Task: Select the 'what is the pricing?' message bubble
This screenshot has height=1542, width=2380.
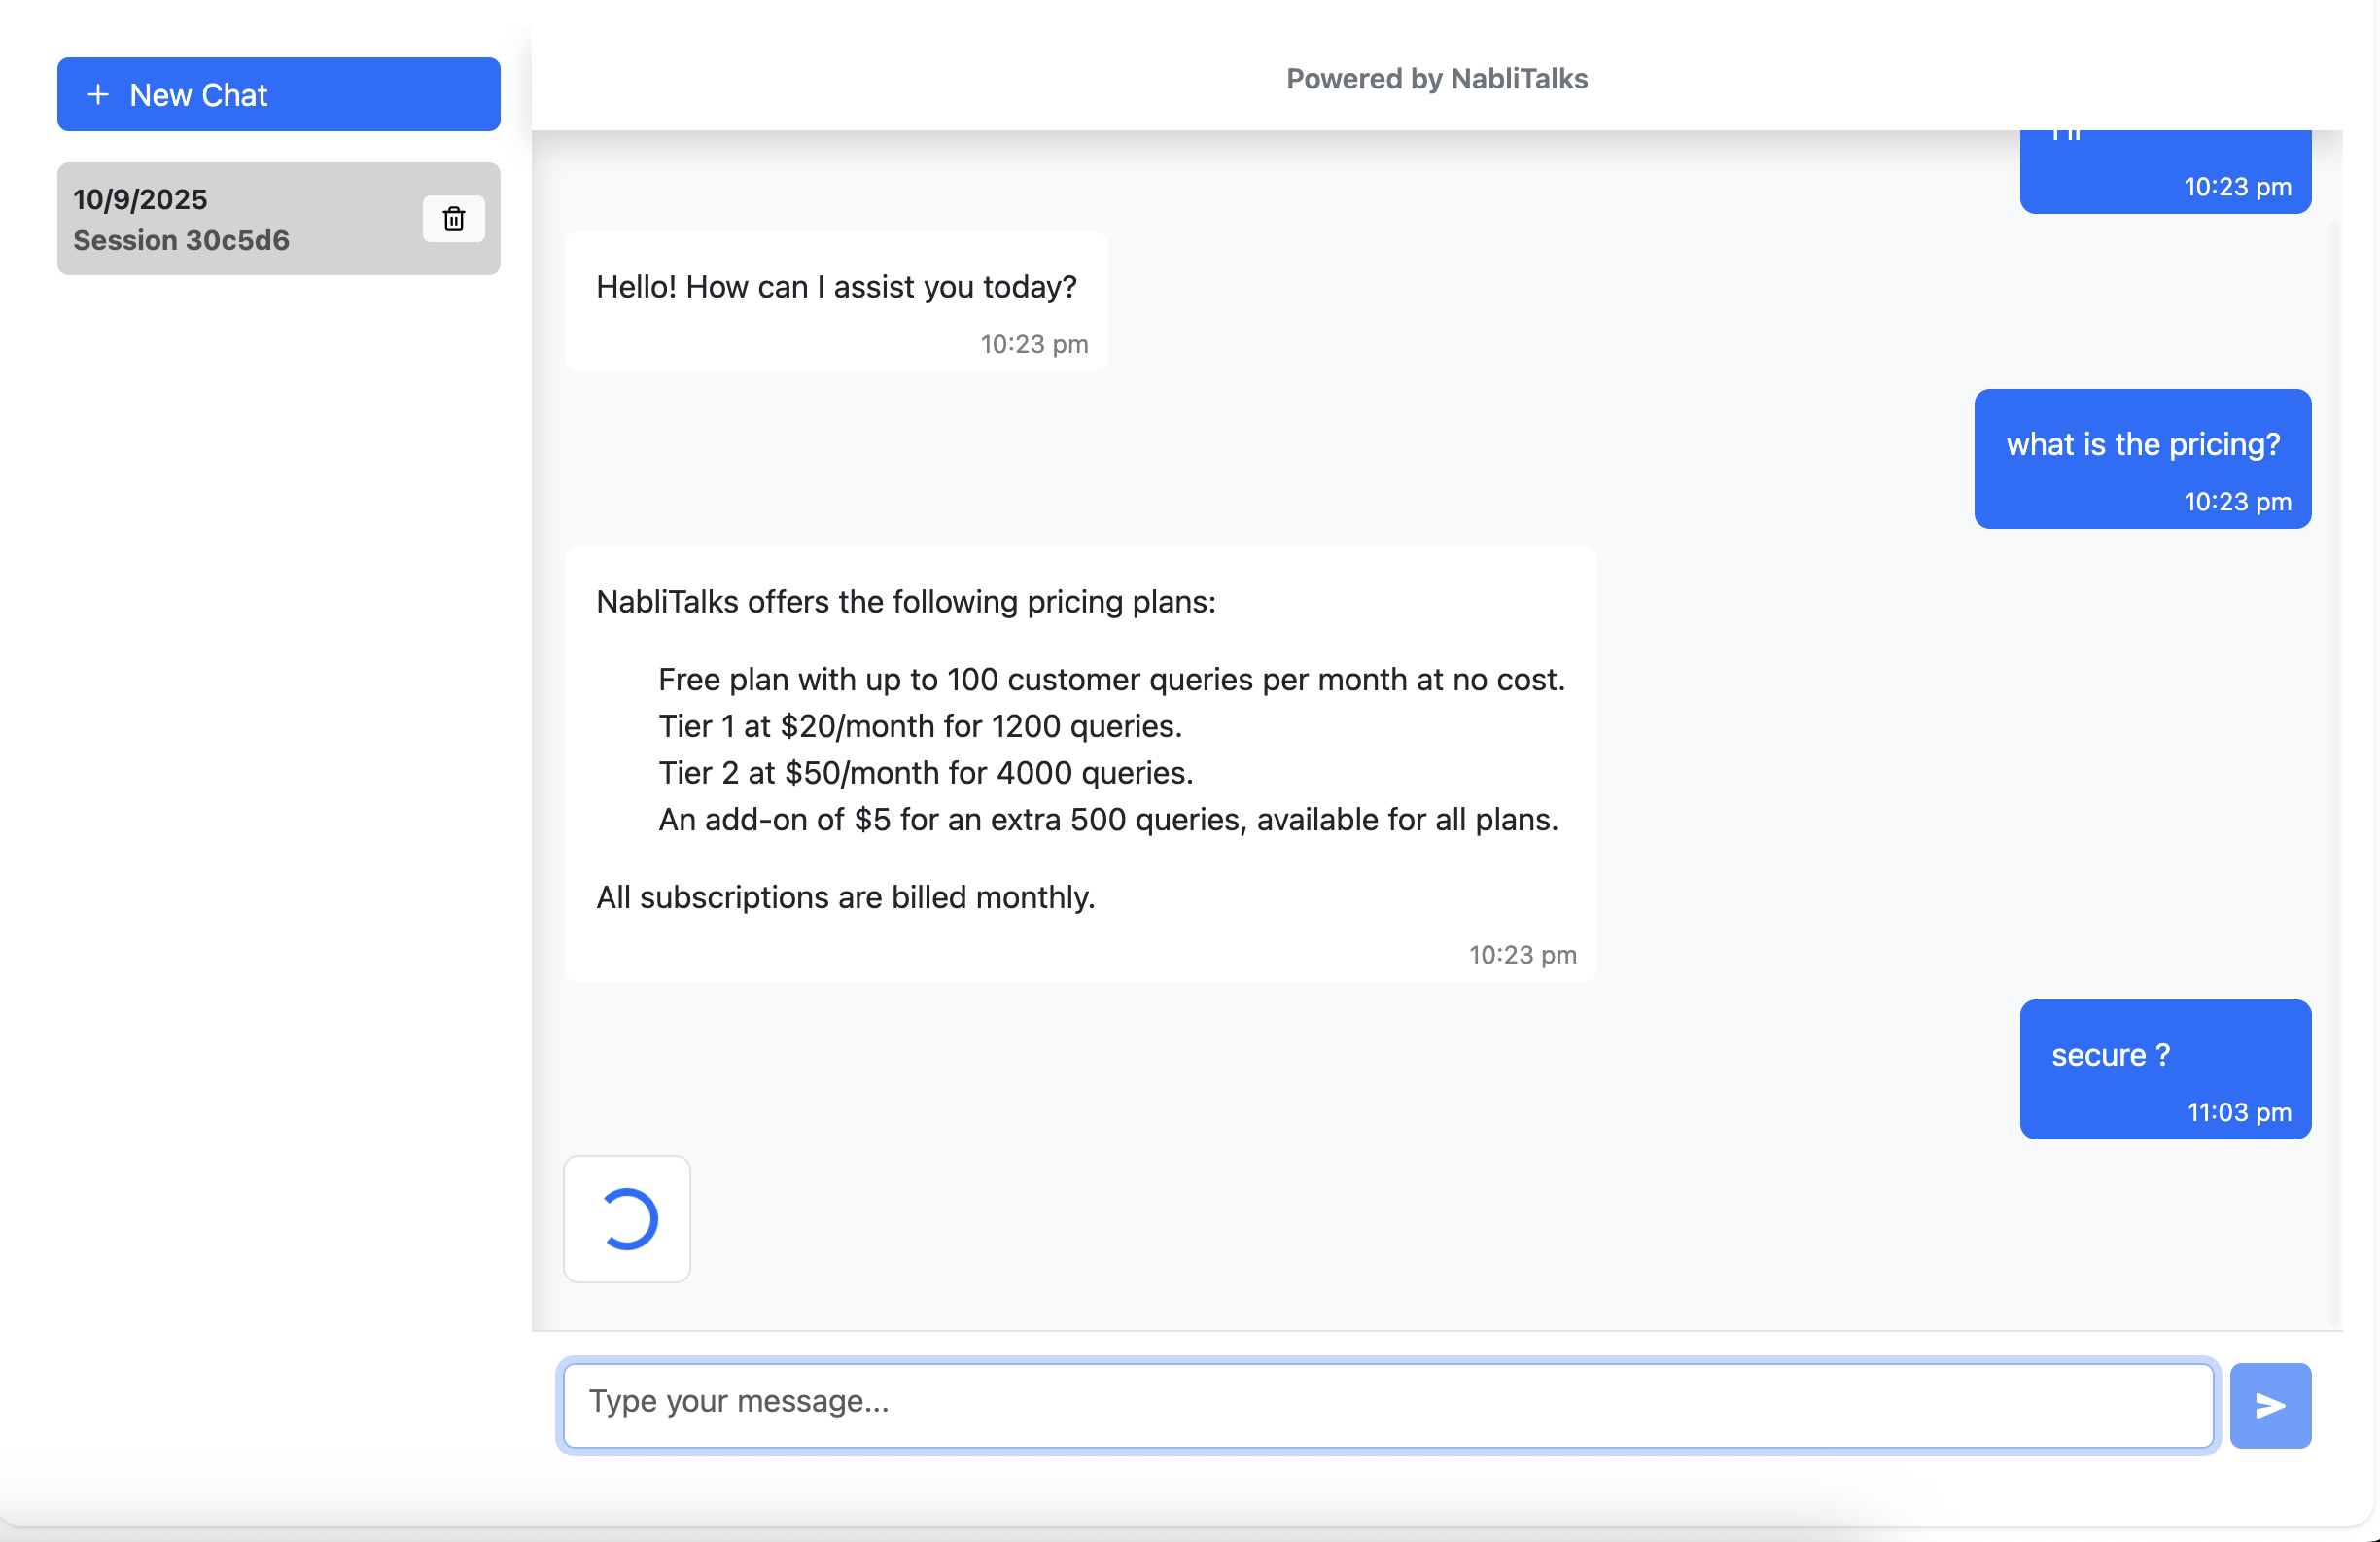Action: click(x=2142, y=458)
